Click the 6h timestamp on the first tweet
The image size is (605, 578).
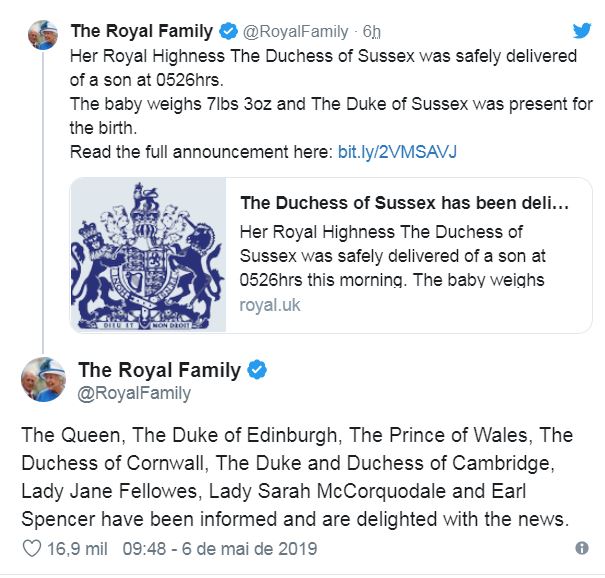point(371,31)
